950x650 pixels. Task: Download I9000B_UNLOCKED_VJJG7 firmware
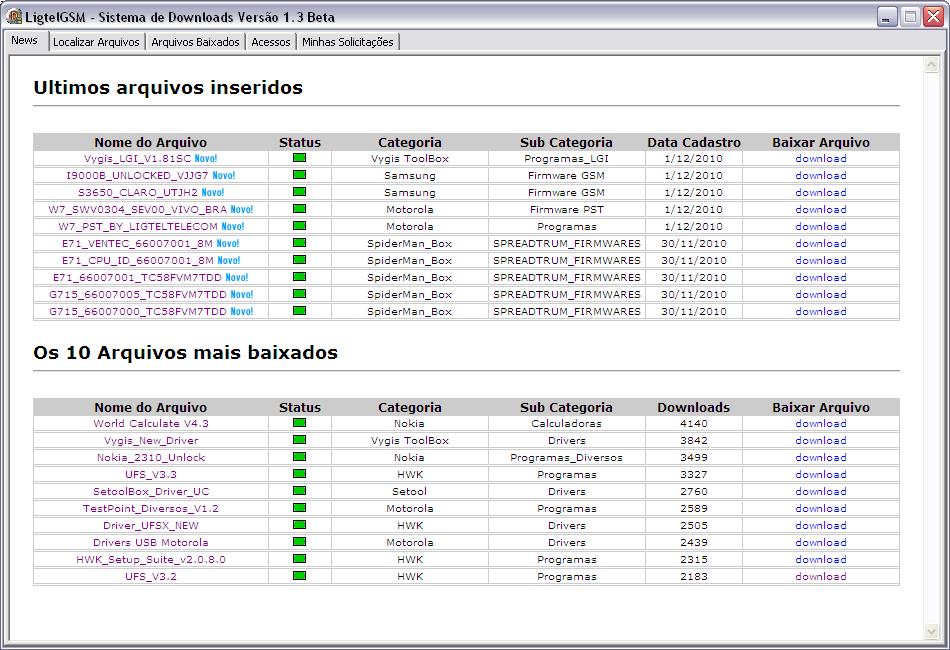pos(820,176)
